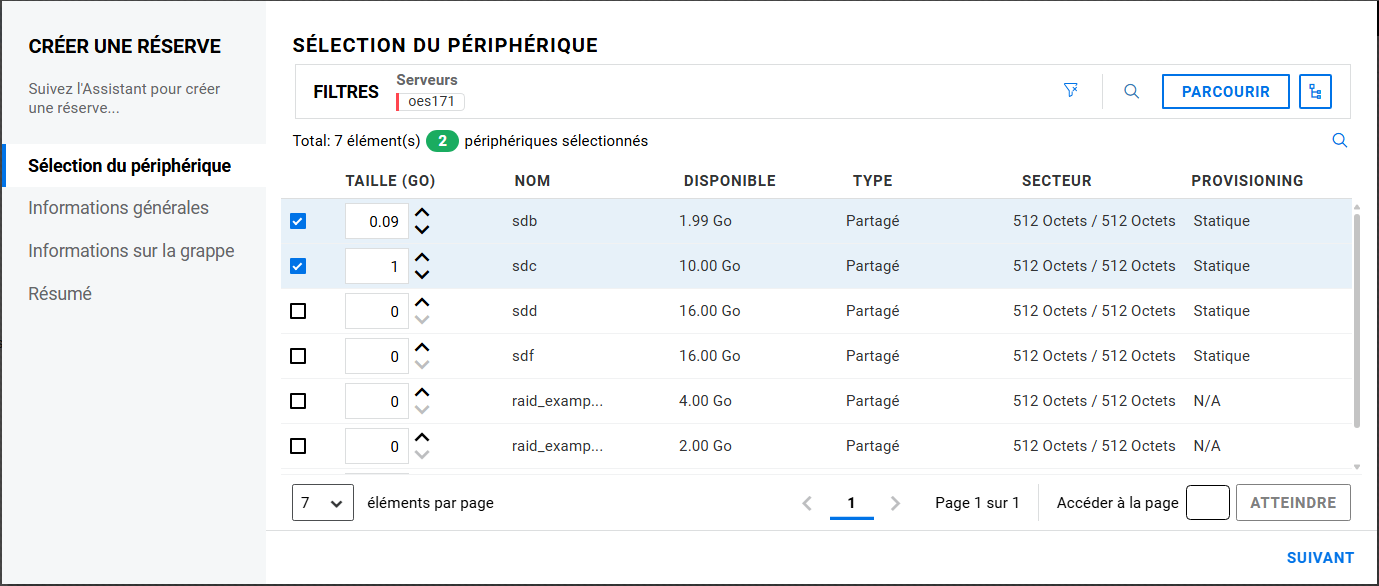Increase size for sdb with up arrow

tap(422, 212)
